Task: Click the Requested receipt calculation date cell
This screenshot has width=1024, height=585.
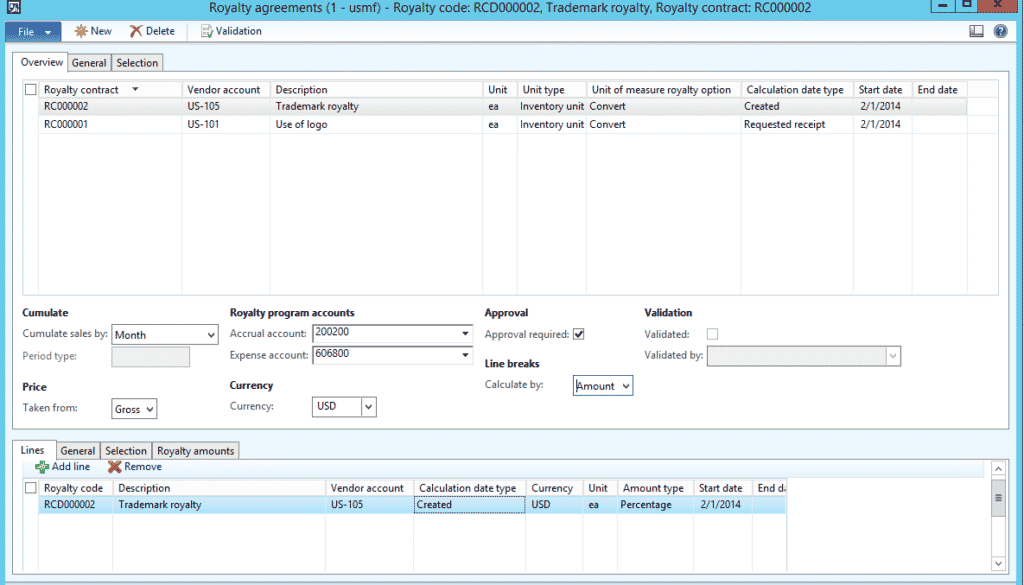Action: (x=797, y=124)
